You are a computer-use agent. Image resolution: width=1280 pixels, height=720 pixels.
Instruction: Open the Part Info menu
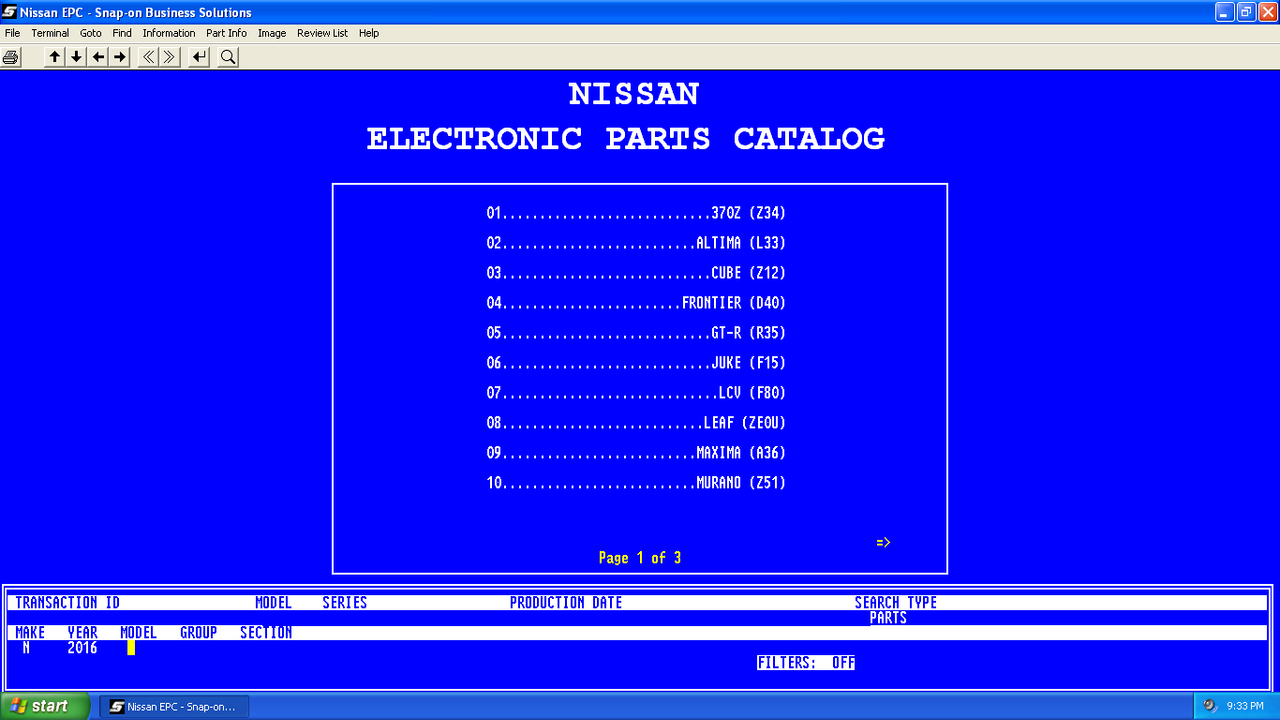pyautogui.click(x=226, y=33)
